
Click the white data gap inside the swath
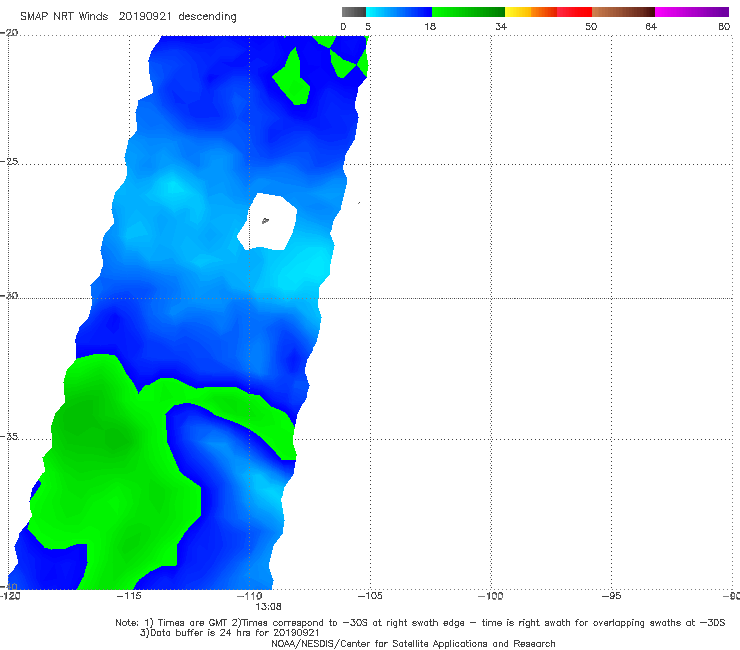pyautogui.click(x=268, y=222)
